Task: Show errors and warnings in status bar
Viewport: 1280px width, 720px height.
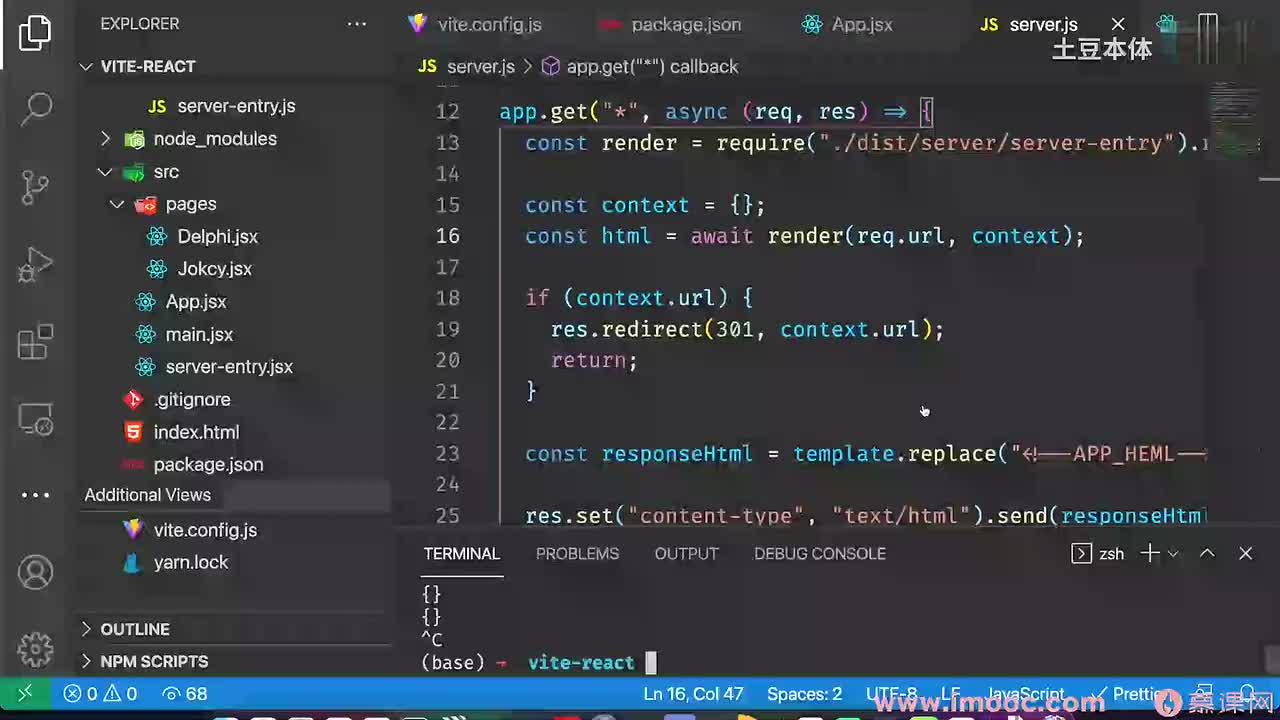Action: tap(100, 694)
